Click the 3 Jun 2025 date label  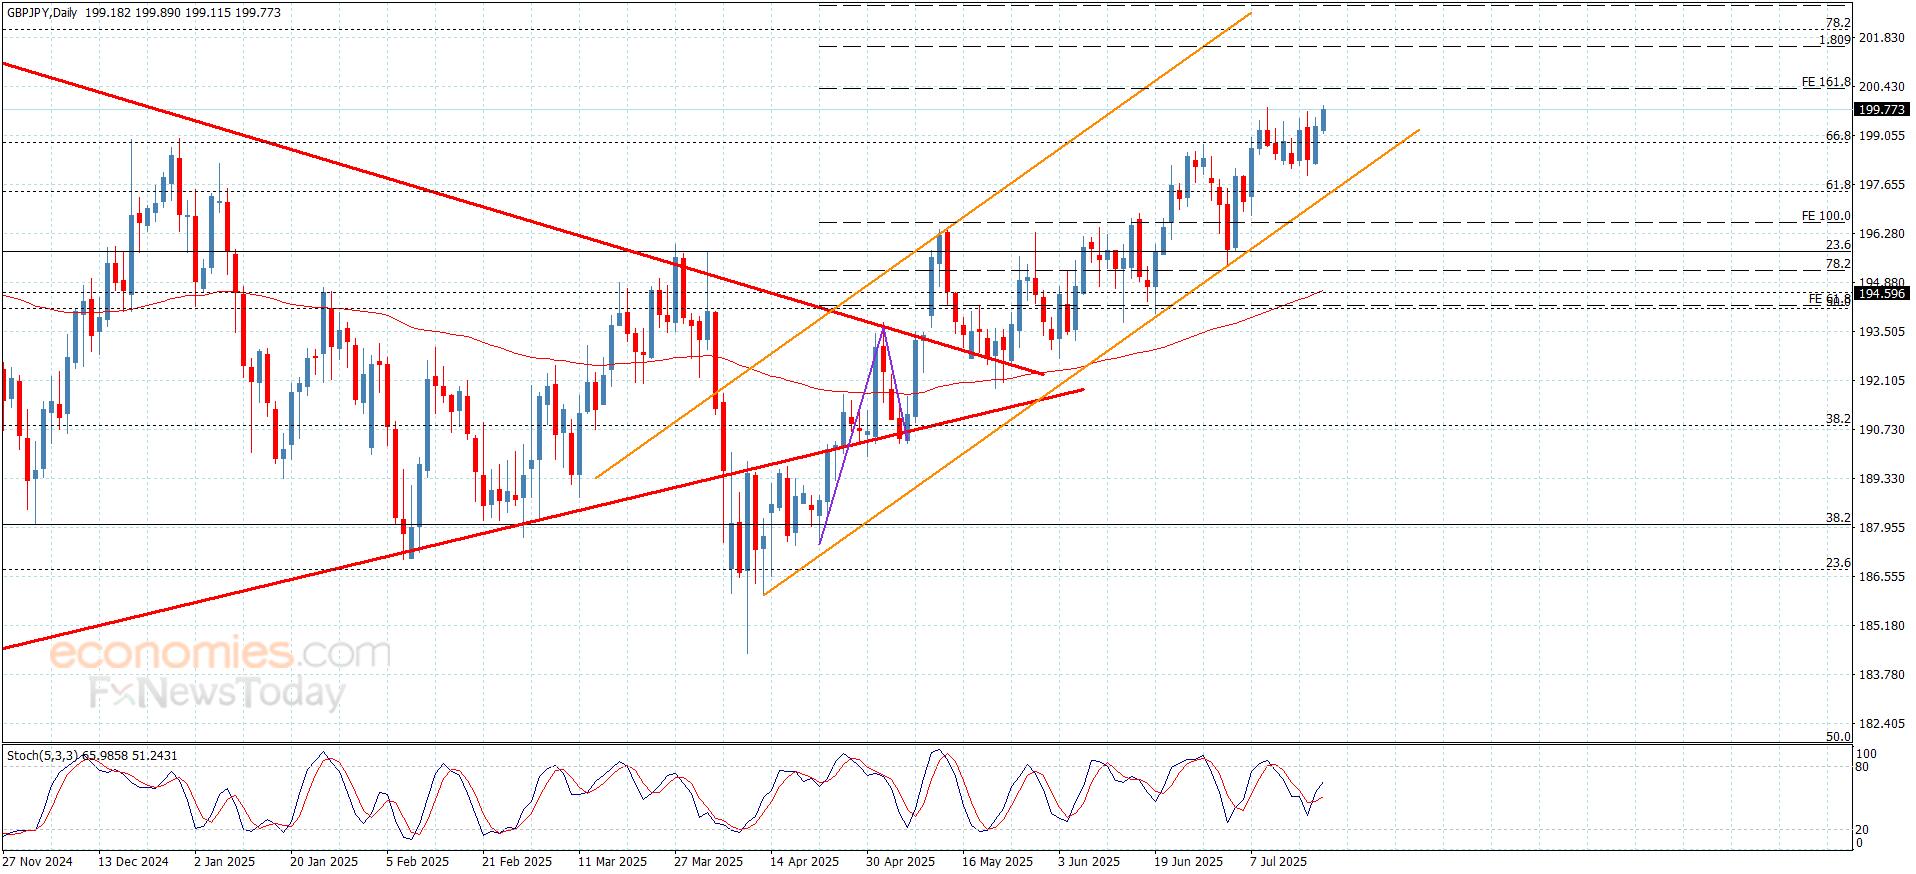point(1089,862)
